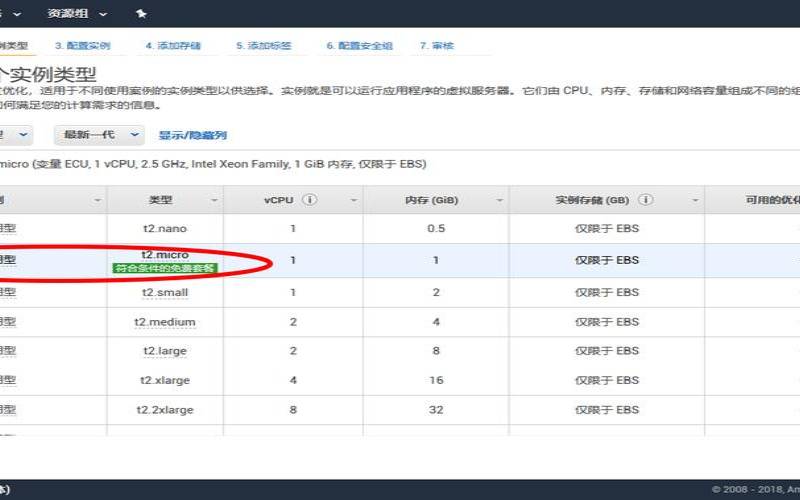This screenshot has height=500, width=800.
Task: Select the t2.2xlarge instance type
Action: click(x=165, y=410)
